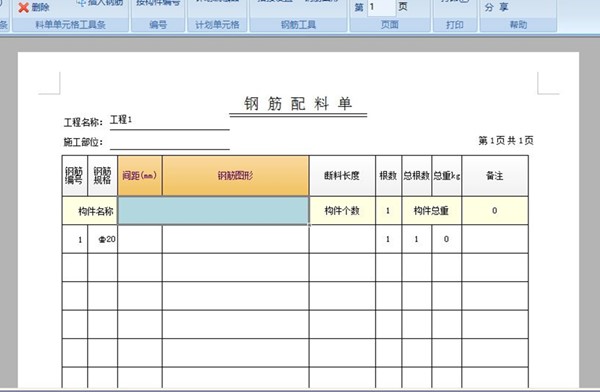
Task: Click the red X delete icon
Action: tap(23, 7)
